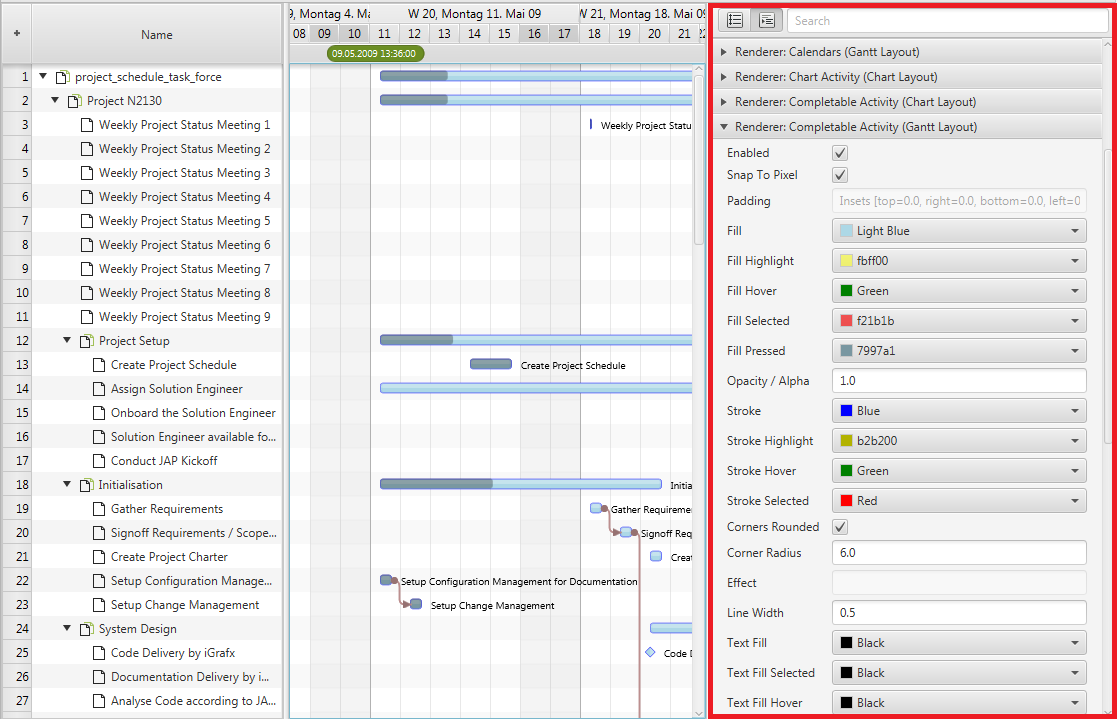Click the Line Width value field

(959, 612)
